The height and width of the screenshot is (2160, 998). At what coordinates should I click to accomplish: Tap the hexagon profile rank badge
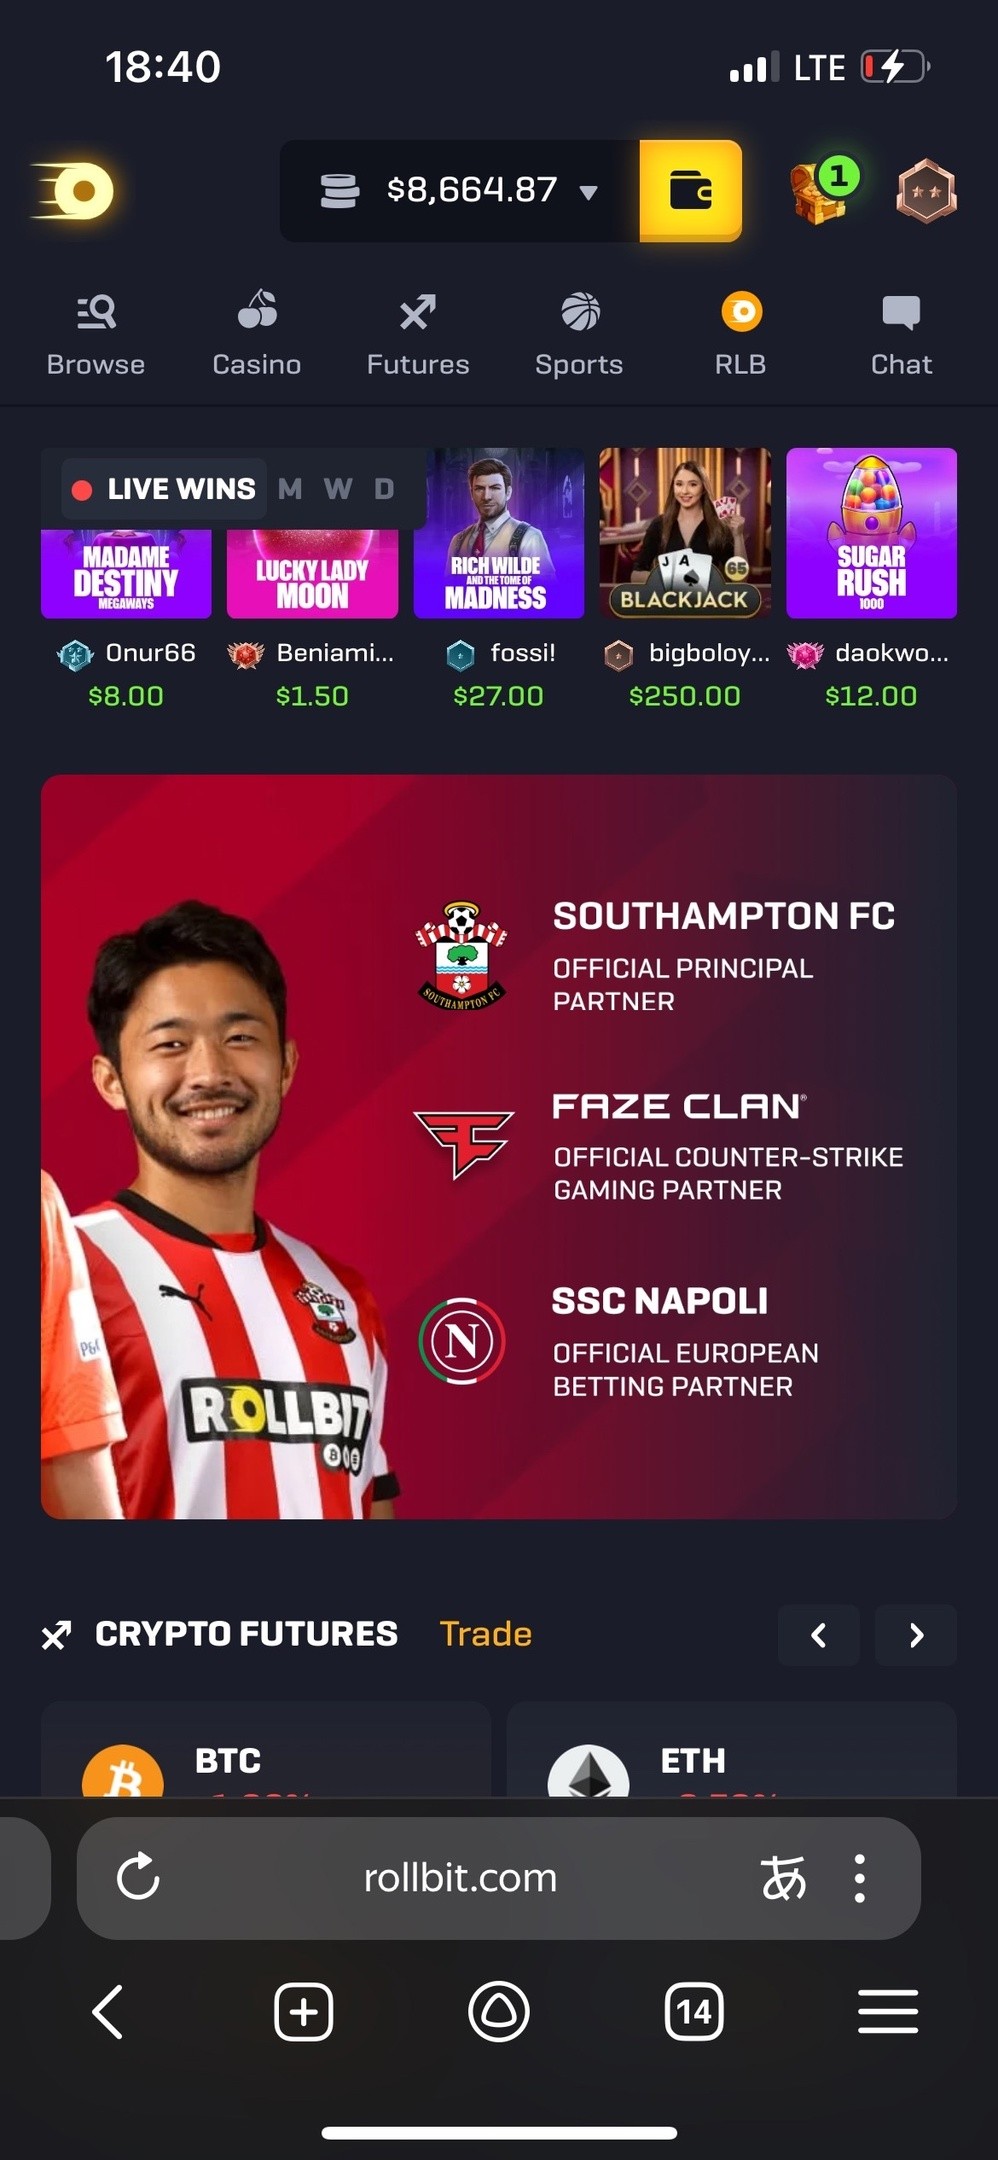click(926, 190)
